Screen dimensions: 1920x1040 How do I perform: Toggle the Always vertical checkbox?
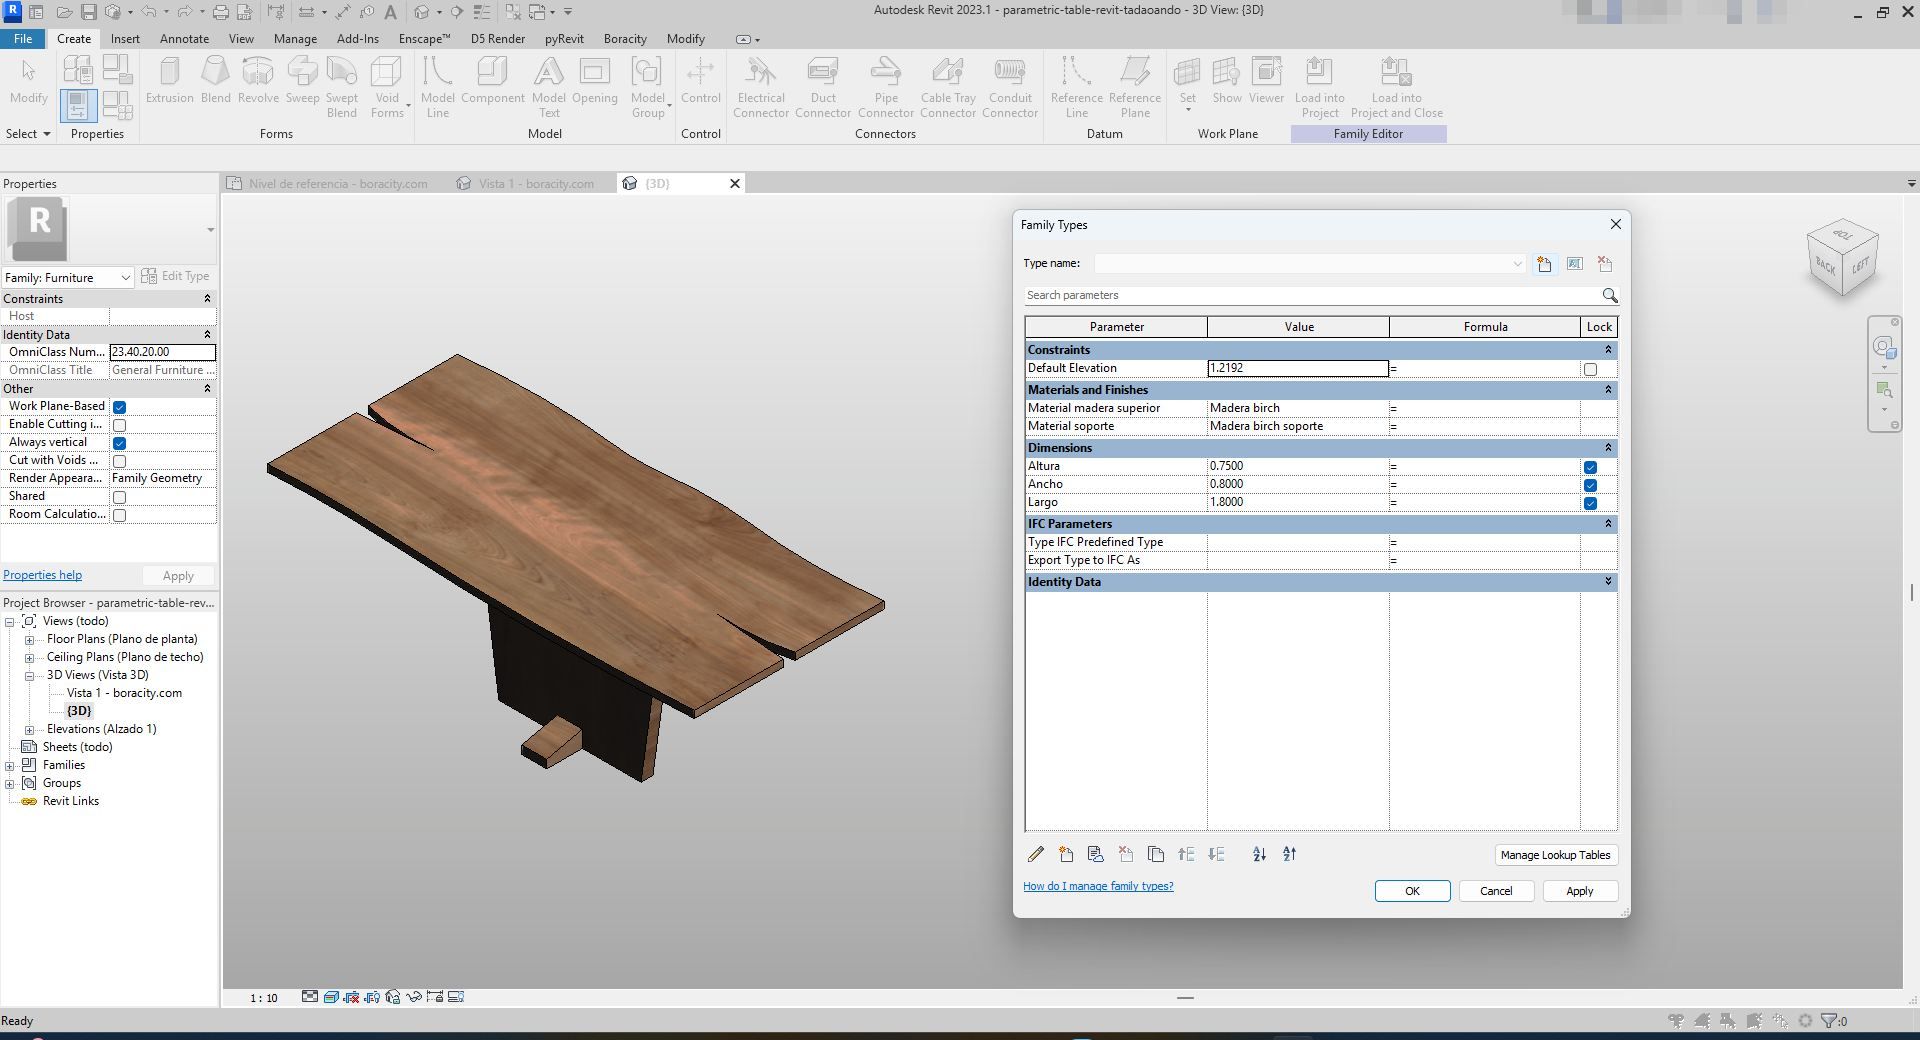(120, 443)
